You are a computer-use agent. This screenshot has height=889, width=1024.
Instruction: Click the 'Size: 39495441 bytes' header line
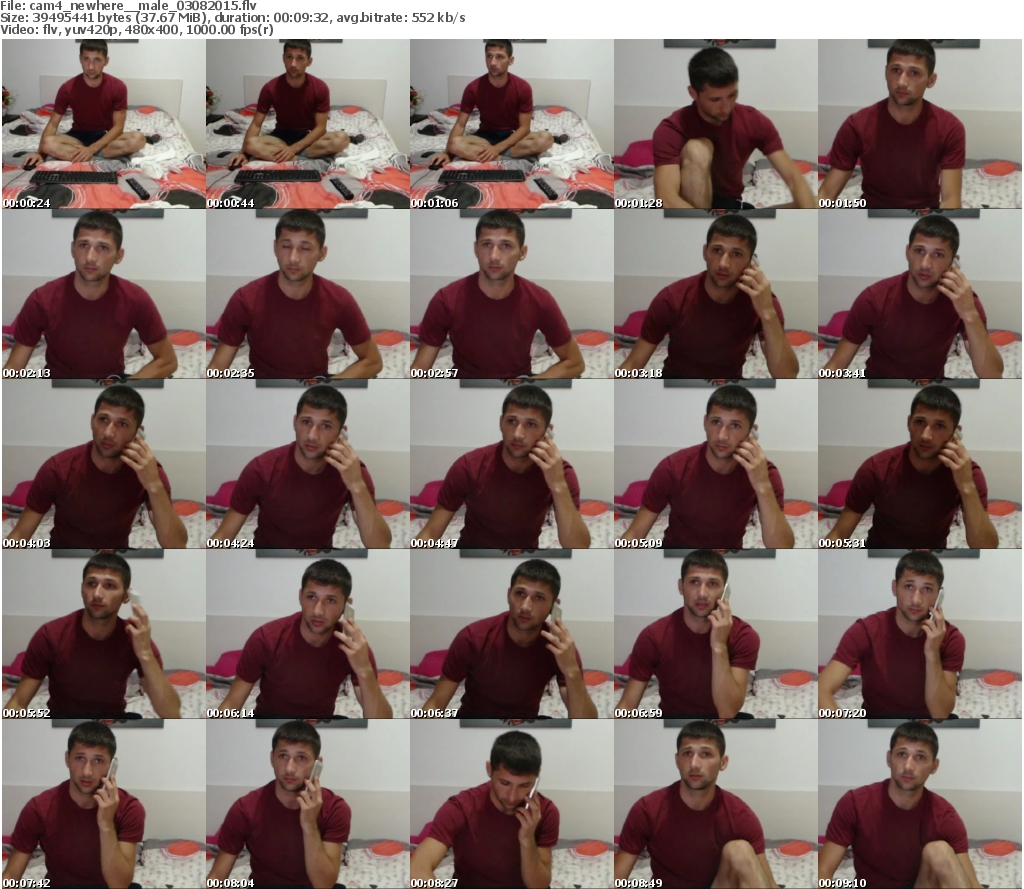pos(233,18)
